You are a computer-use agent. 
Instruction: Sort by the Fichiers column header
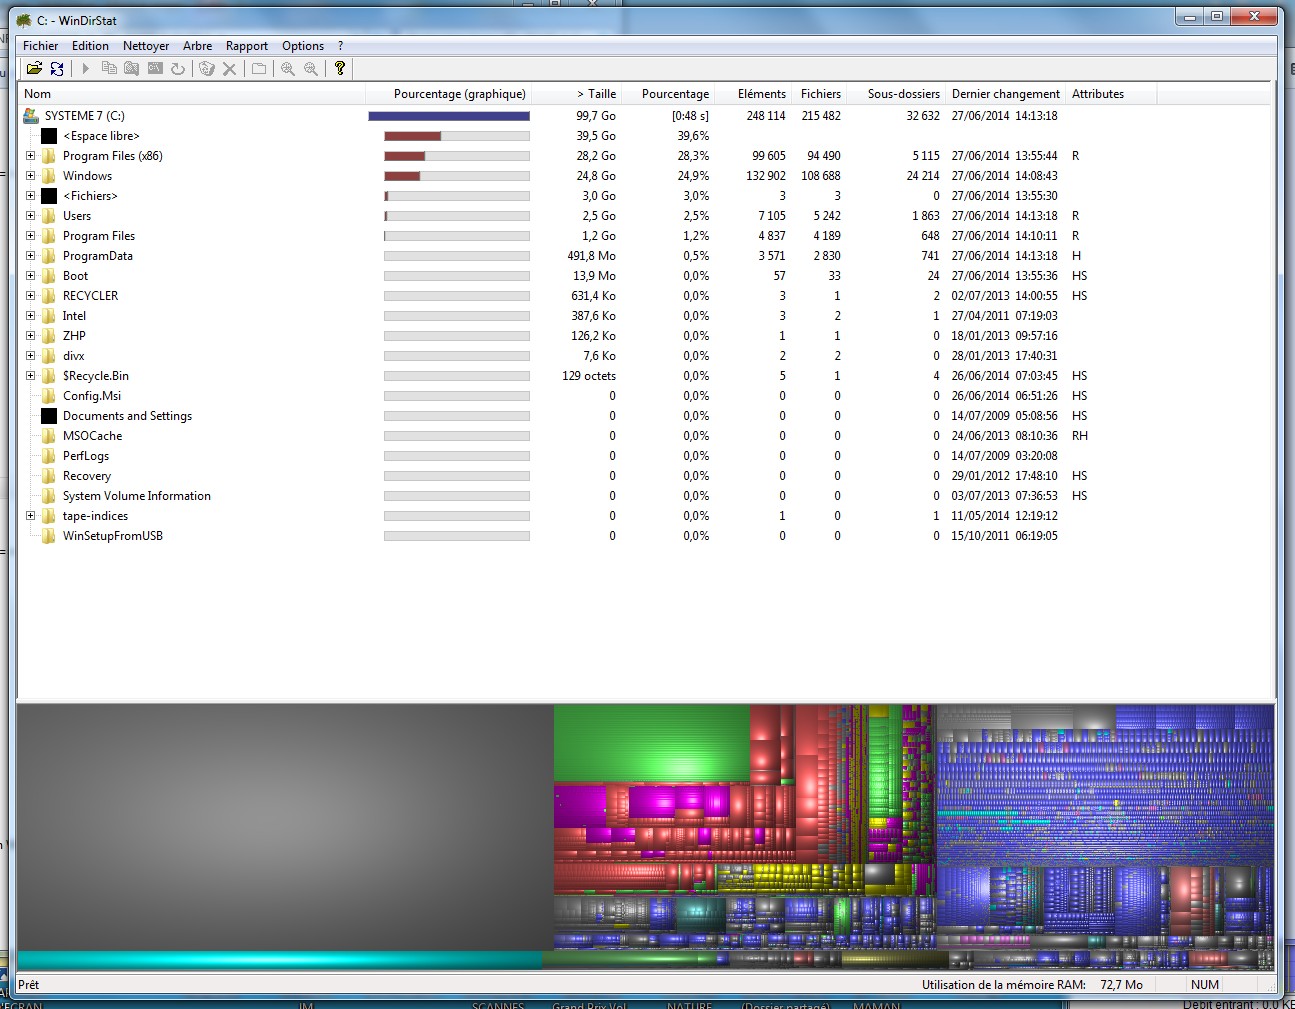[819, 94]
